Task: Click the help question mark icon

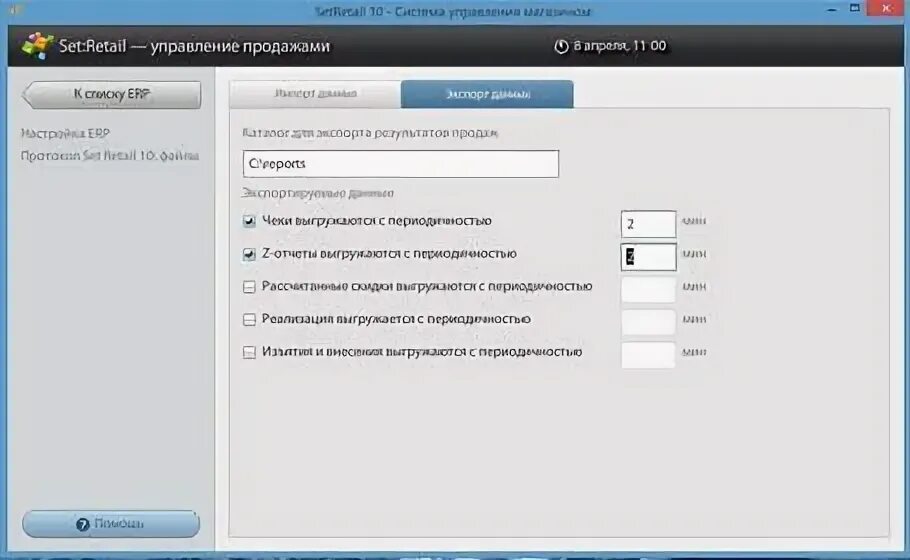Action: pyautogui.click(x=82, y=524)
